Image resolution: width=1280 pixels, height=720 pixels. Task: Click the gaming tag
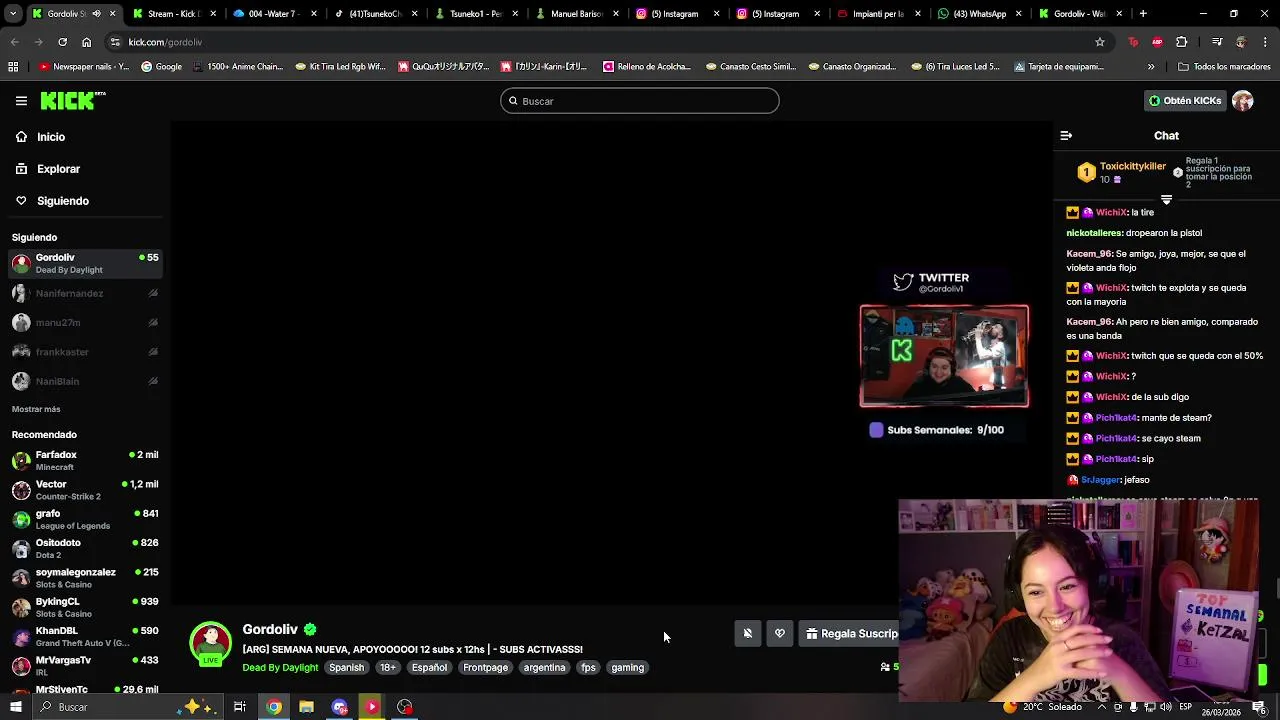(x=628, y=668)
